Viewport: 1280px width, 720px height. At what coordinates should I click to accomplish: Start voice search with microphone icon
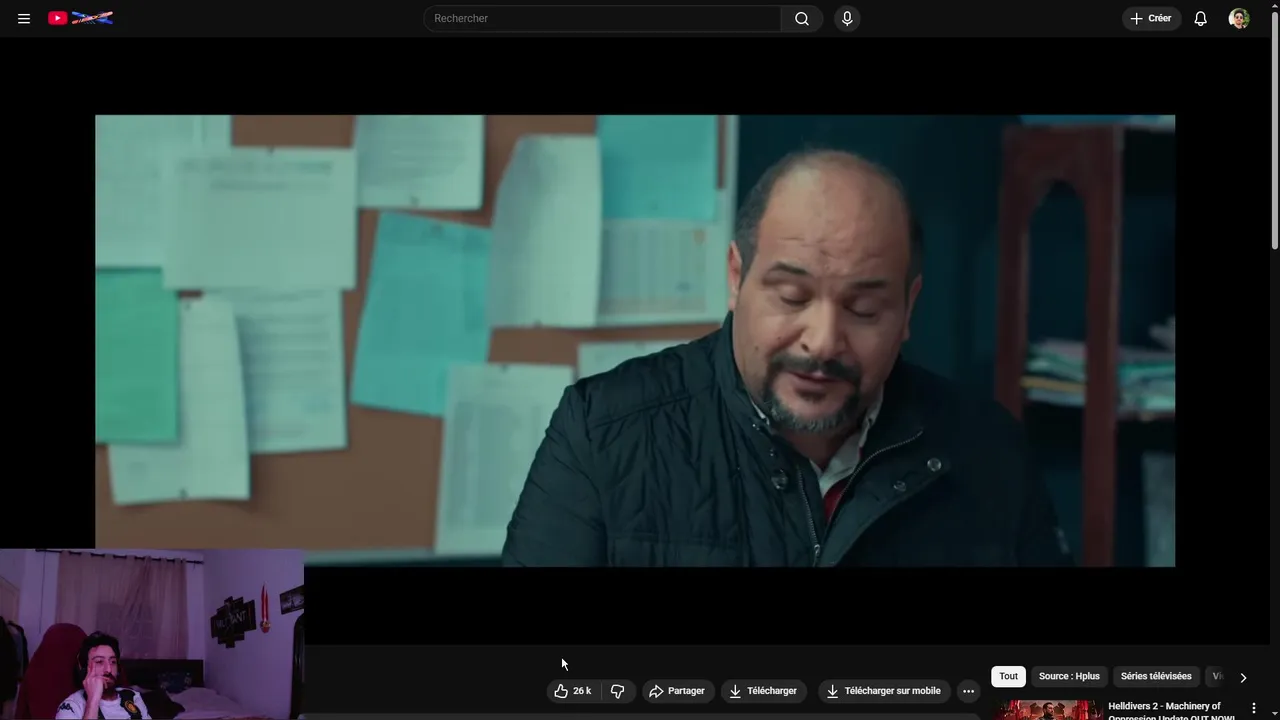(x=847, y=18)
